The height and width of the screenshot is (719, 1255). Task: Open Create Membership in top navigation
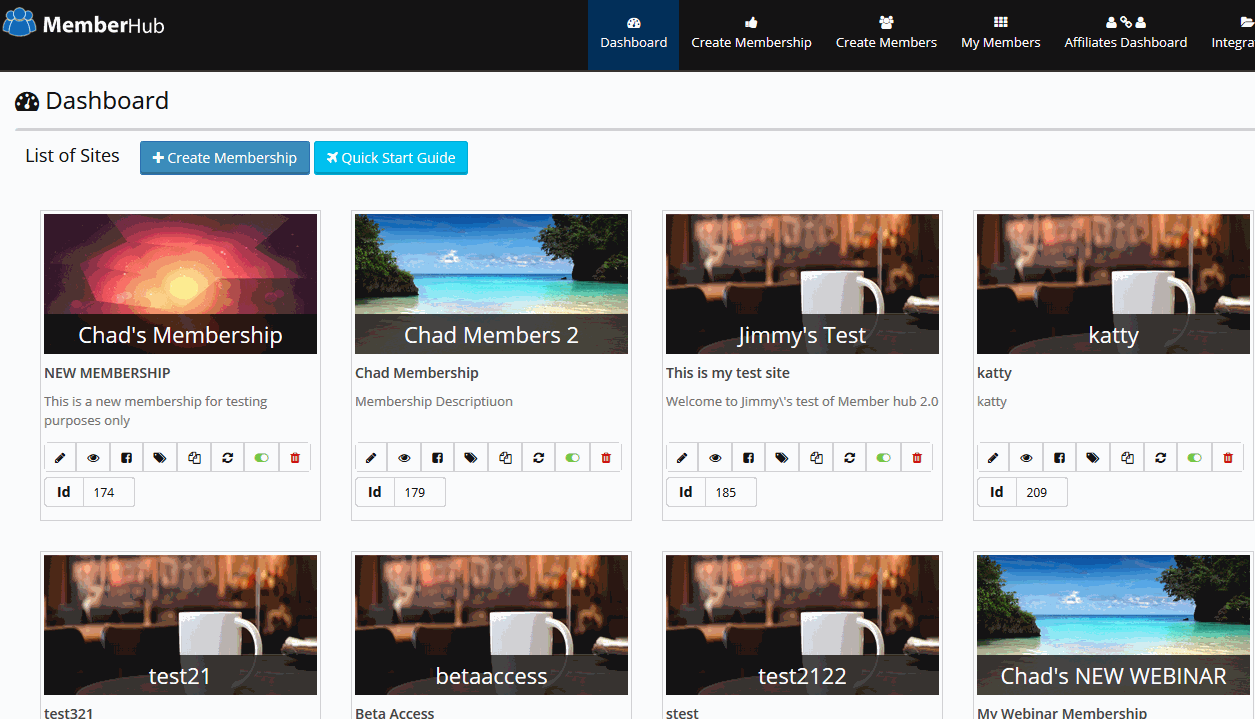pos(752,35)
